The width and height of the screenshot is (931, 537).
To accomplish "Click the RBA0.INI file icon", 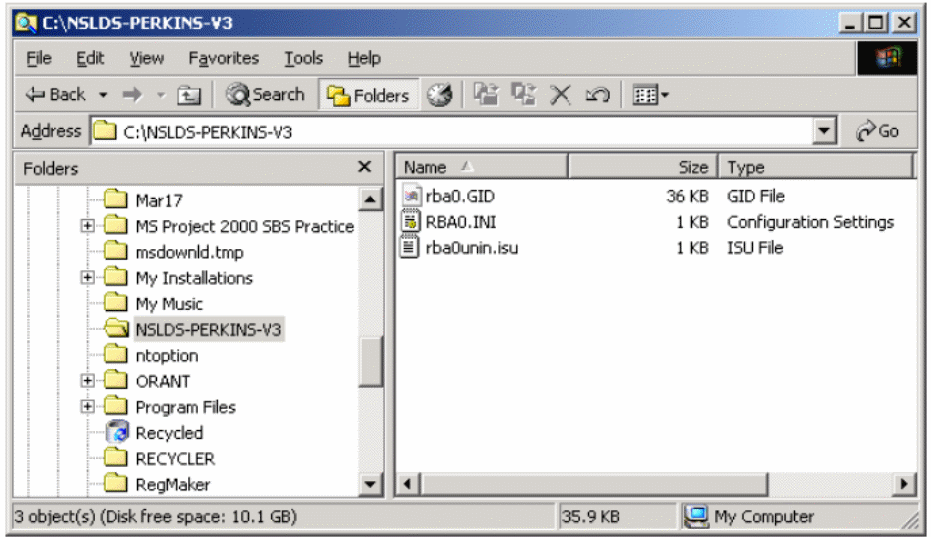I will [410, 222].
